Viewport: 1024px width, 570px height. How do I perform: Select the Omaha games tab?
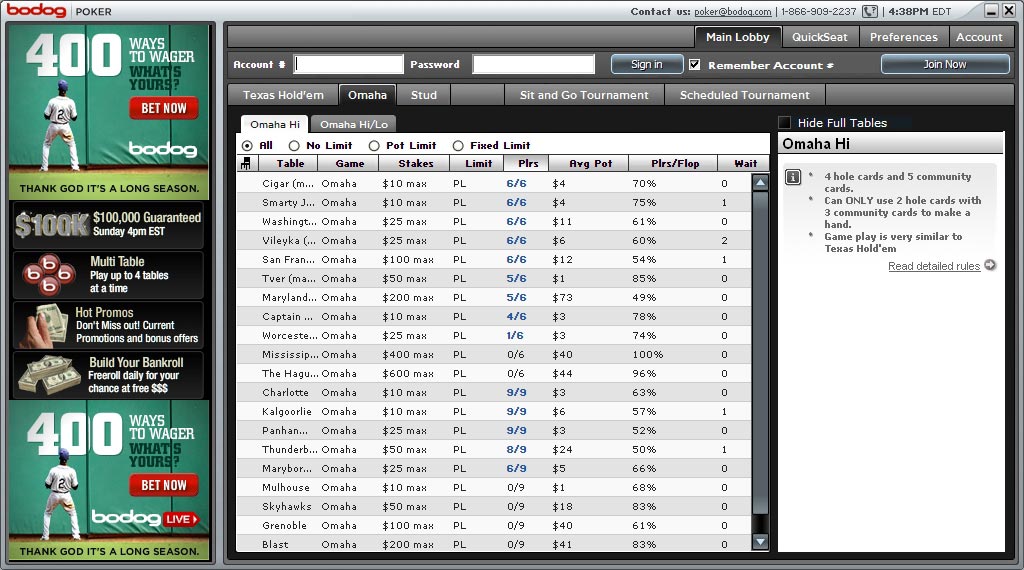367,95
